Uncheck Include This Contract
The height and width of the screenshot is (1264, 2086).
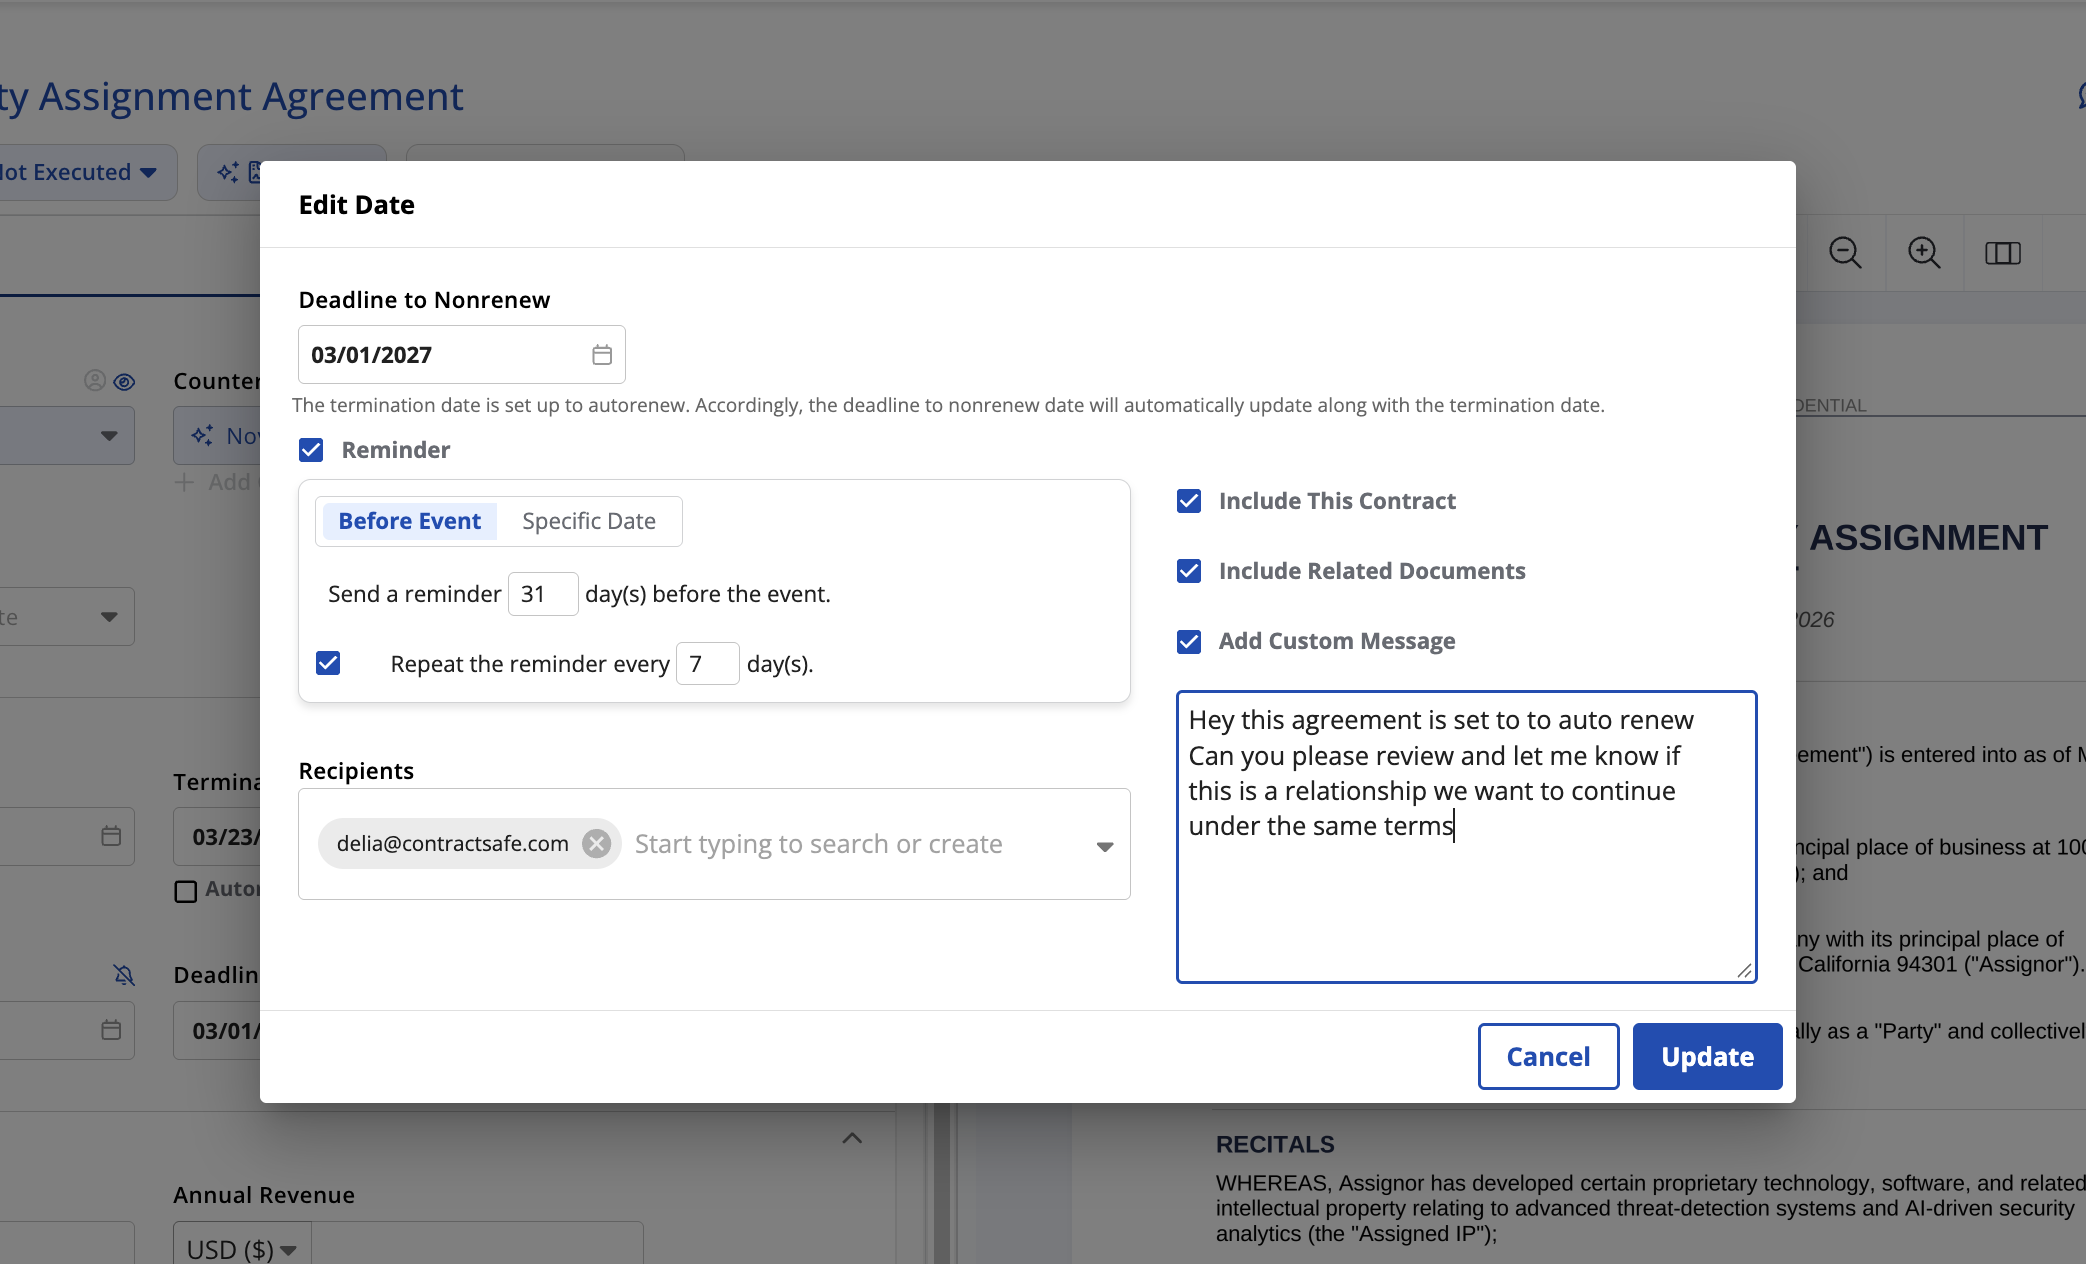point(1189,501)
